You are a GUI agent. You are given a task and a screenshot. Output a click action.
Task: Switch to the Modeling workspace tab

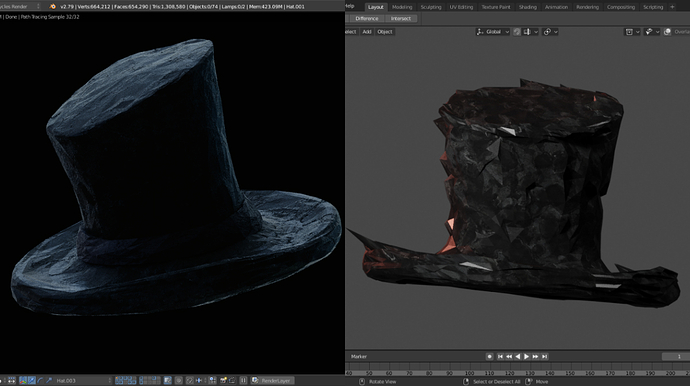point(402,7)
